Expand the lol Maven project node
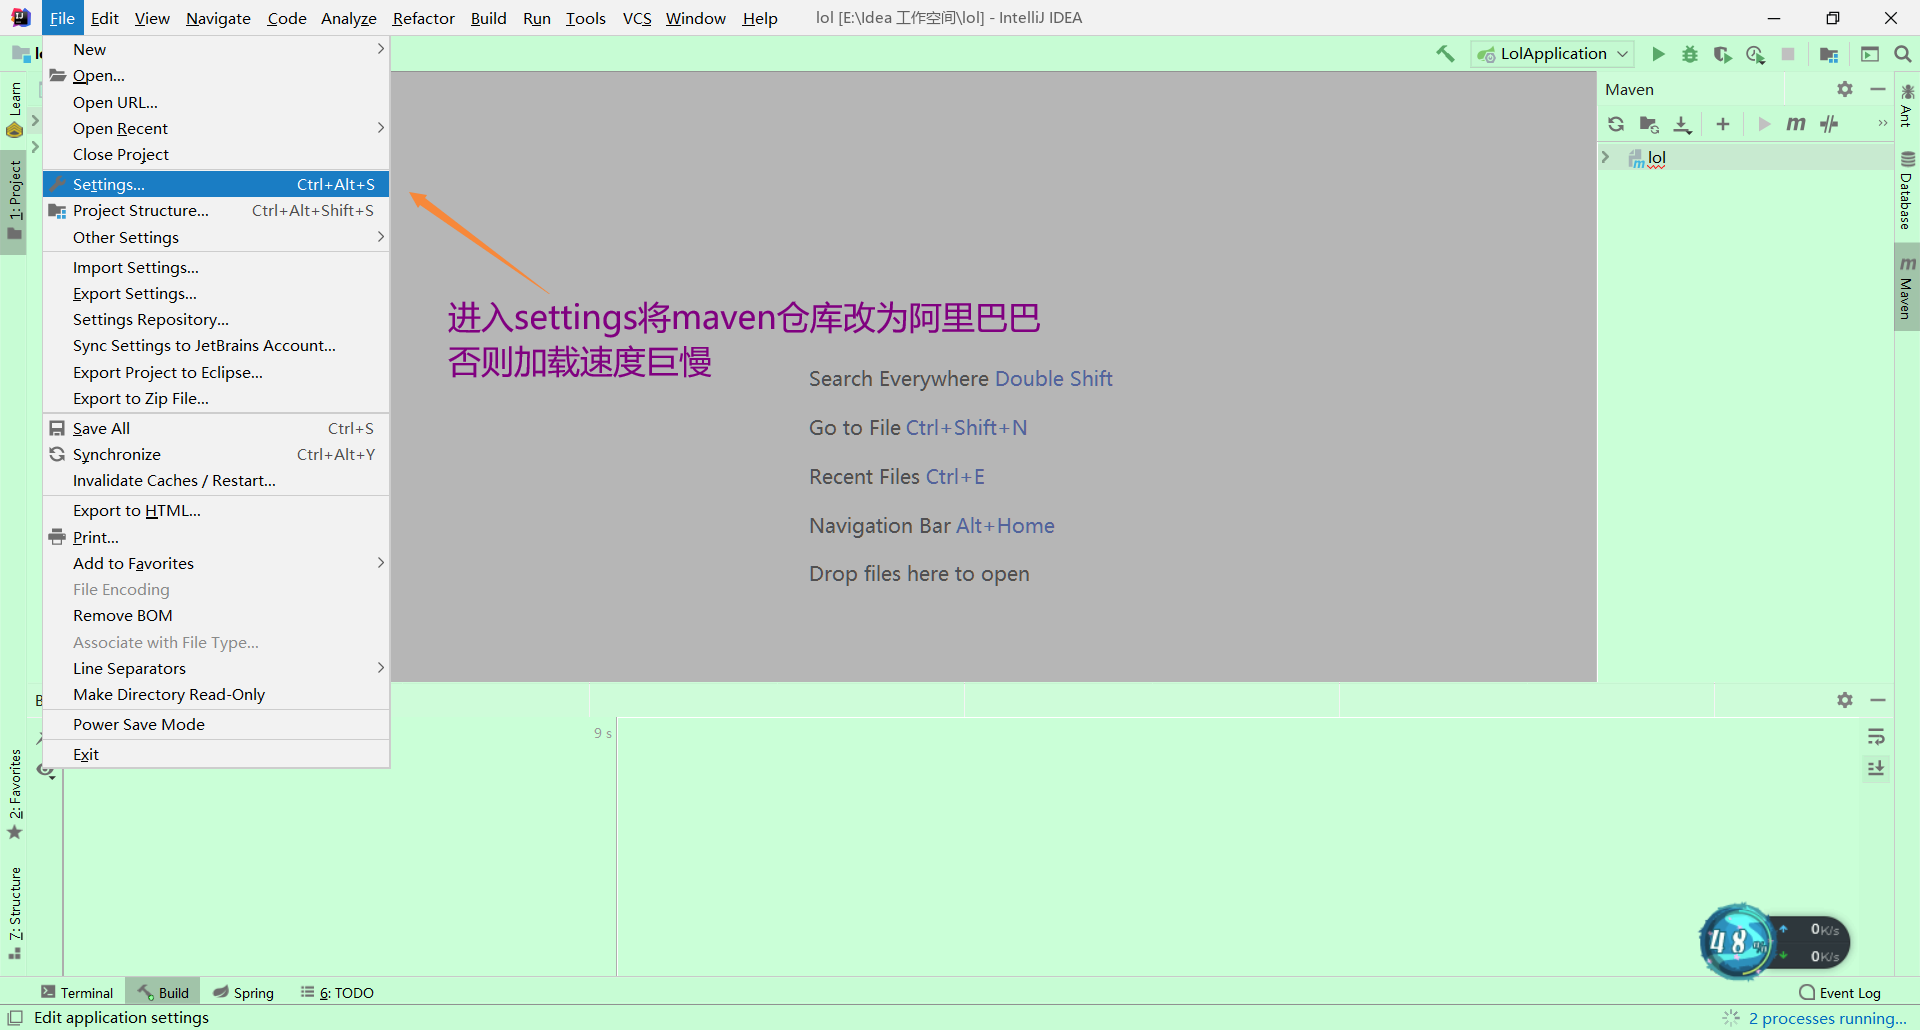Image resolution: width=1920 pixels, height=1030 pixels. pos(1606,157)
